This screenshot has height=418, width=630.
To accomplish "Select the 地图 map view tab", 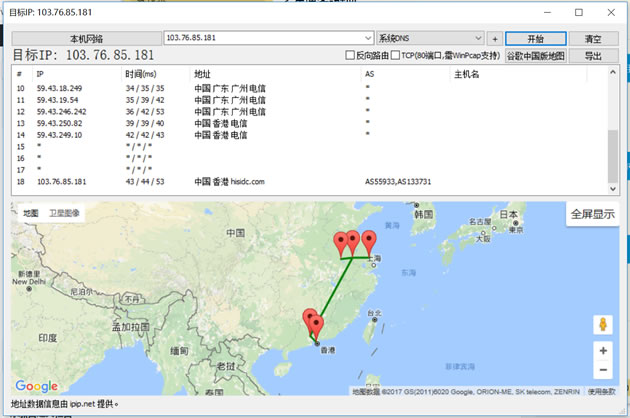I will coord(30,213).
